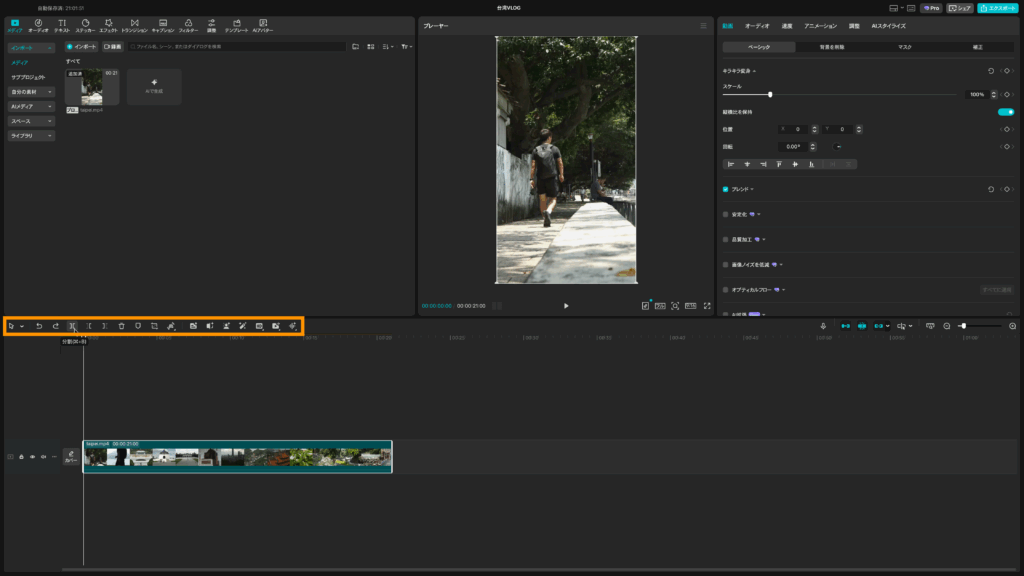Click the Pro badge button
Screen dimensions: 1024x576
pos(931,8)
